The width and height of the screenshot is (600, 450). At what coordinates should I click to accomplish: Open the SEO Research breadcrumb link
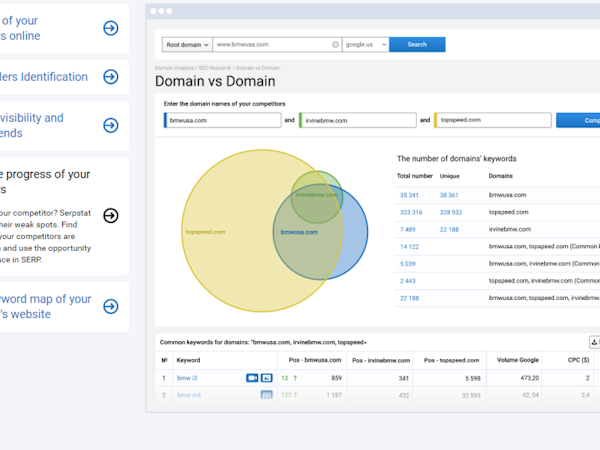click(x=215, y=68)
